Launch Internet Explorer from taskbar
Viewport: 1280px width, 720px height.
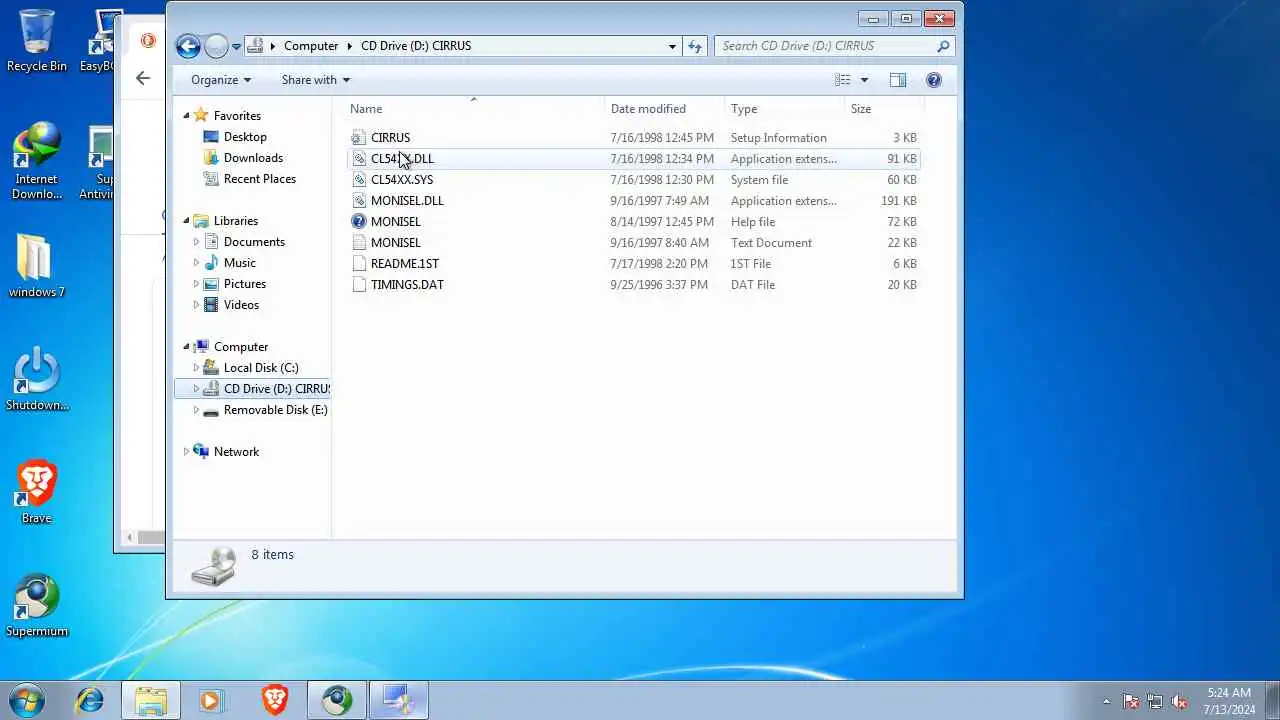pyautogui.click(x=90, y=700)
